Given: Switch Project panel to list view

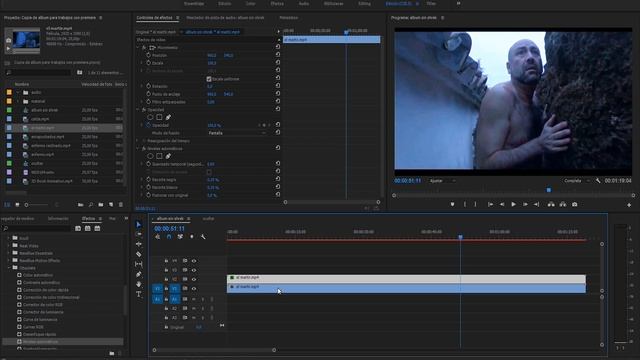Looking at the screenshot, I should coord(7,204).
